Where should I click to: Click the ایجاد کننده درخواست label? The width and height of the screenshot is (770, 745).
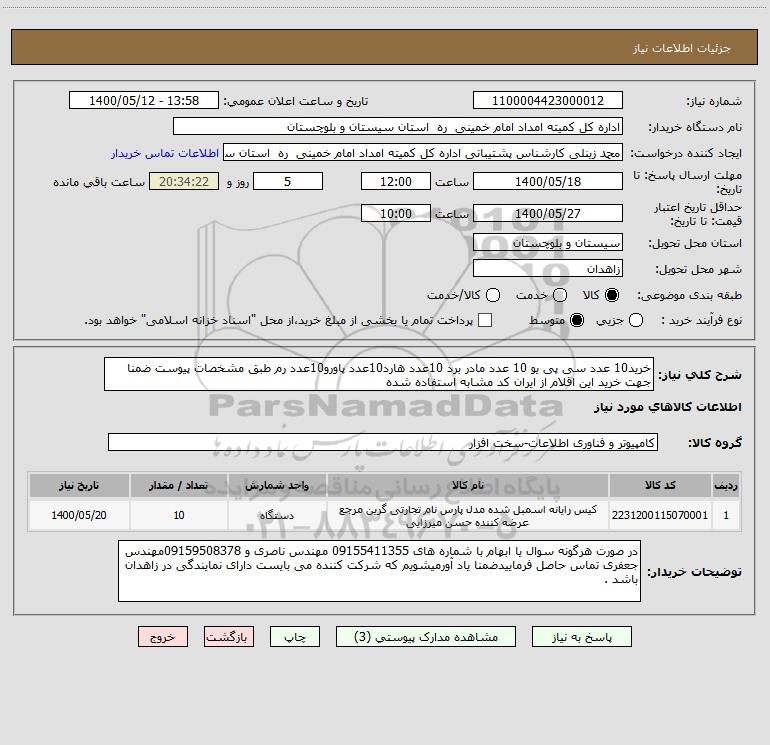pyautogui.click(x=686, y=154)
